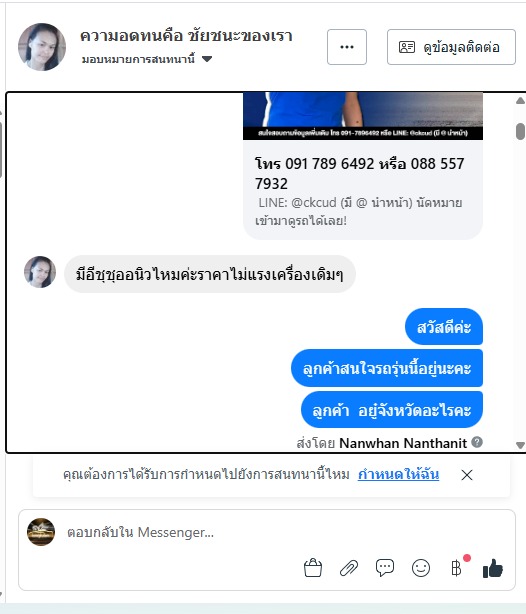The width and height of the screenshot is (526, 614).
Task: Open saved replies speech bubble icon
Action: point(385,568)
